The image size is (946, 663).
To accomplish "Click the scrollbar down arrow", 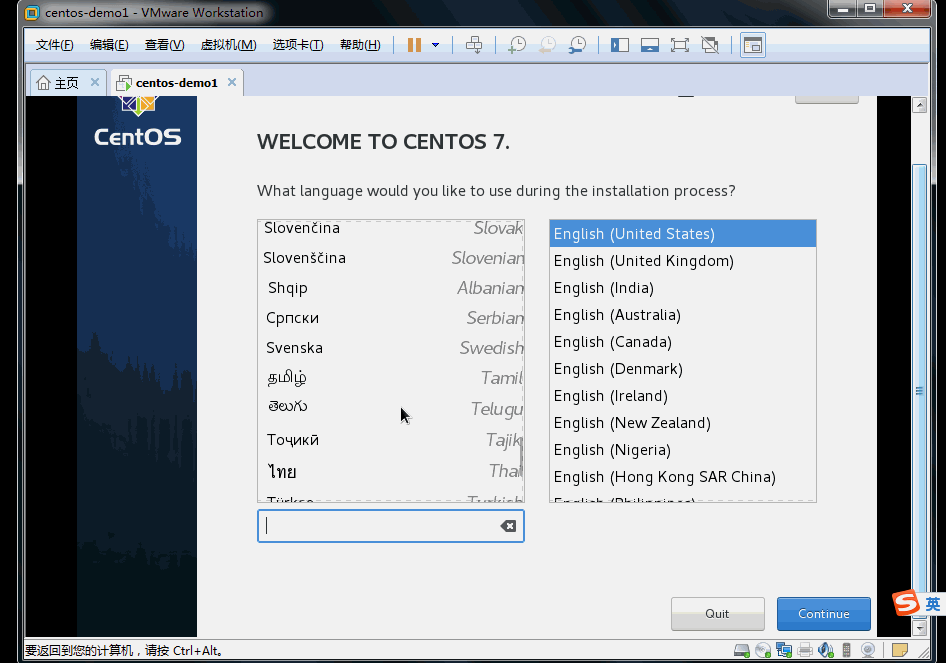I will pos(919,628).
